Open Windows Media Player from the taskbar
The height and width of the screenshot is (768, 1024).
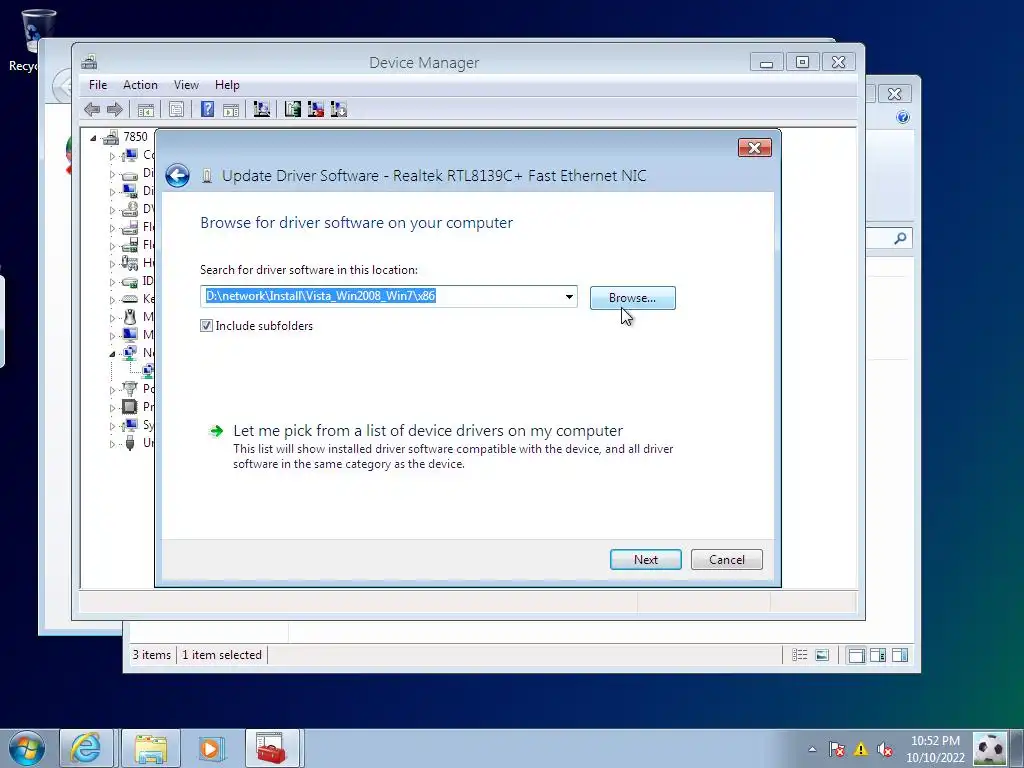(210, 748)
